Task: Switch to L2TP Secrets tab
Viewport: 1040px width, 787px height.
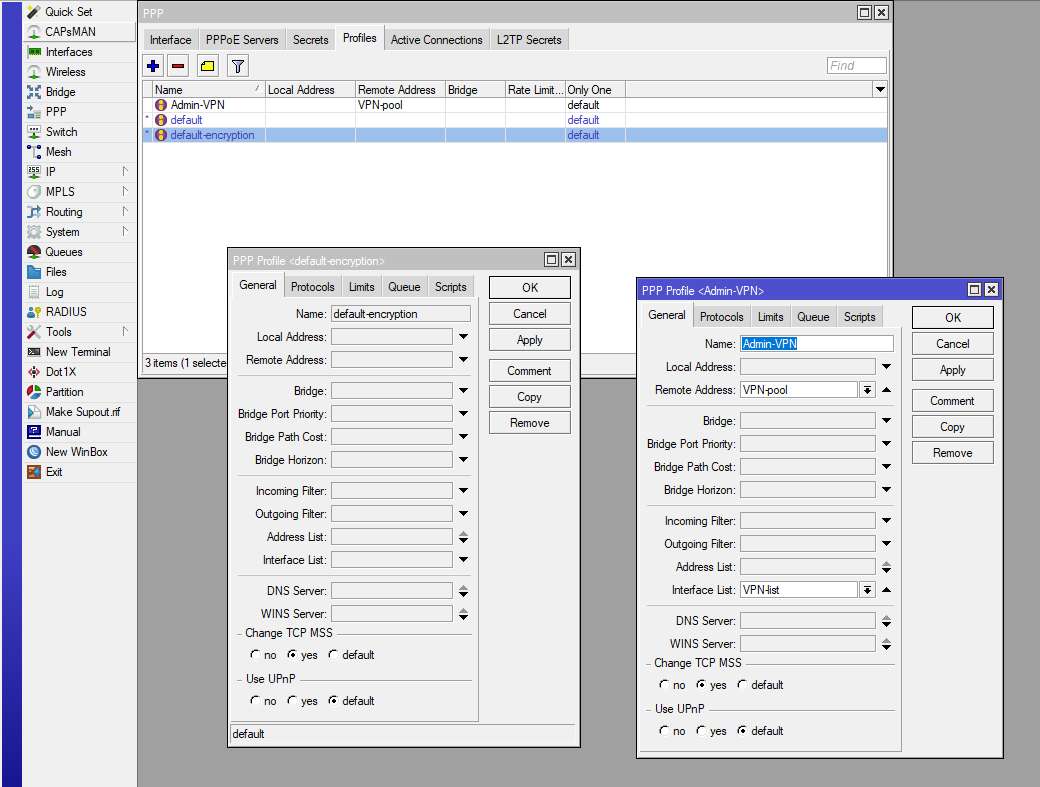Action: (x=529, y=40)
